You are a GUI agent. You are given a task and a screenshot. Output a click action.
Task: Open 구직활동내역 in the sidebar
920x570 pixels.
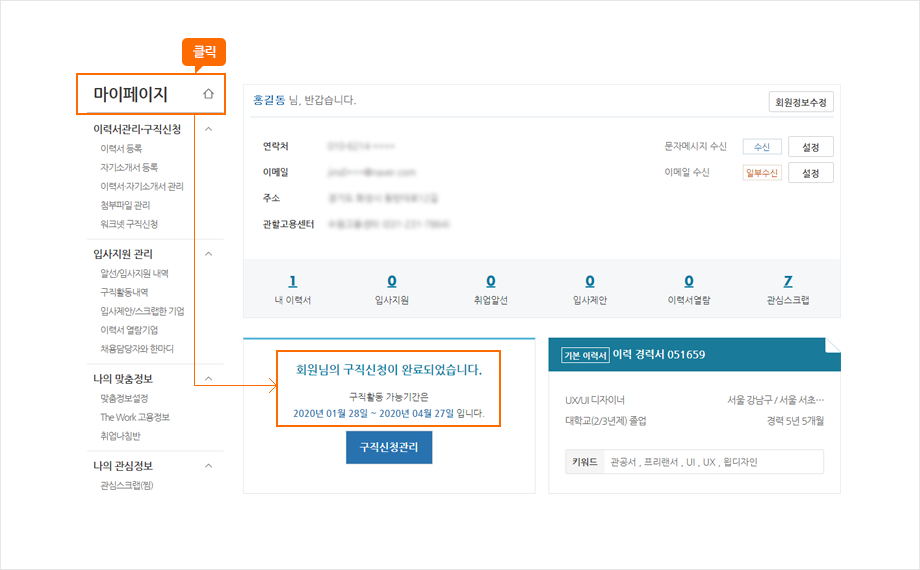124,292
